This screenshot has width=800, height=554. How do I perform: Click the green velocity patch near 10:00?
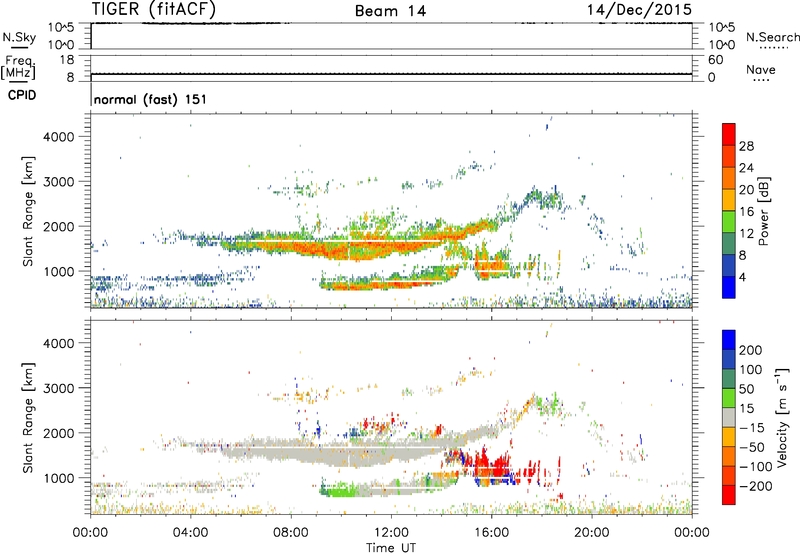[341, 492]
